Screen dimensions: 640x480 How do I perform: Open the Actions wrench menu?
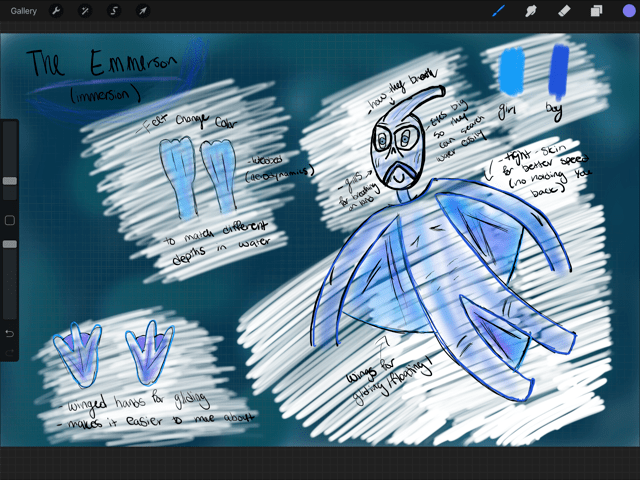56,11
